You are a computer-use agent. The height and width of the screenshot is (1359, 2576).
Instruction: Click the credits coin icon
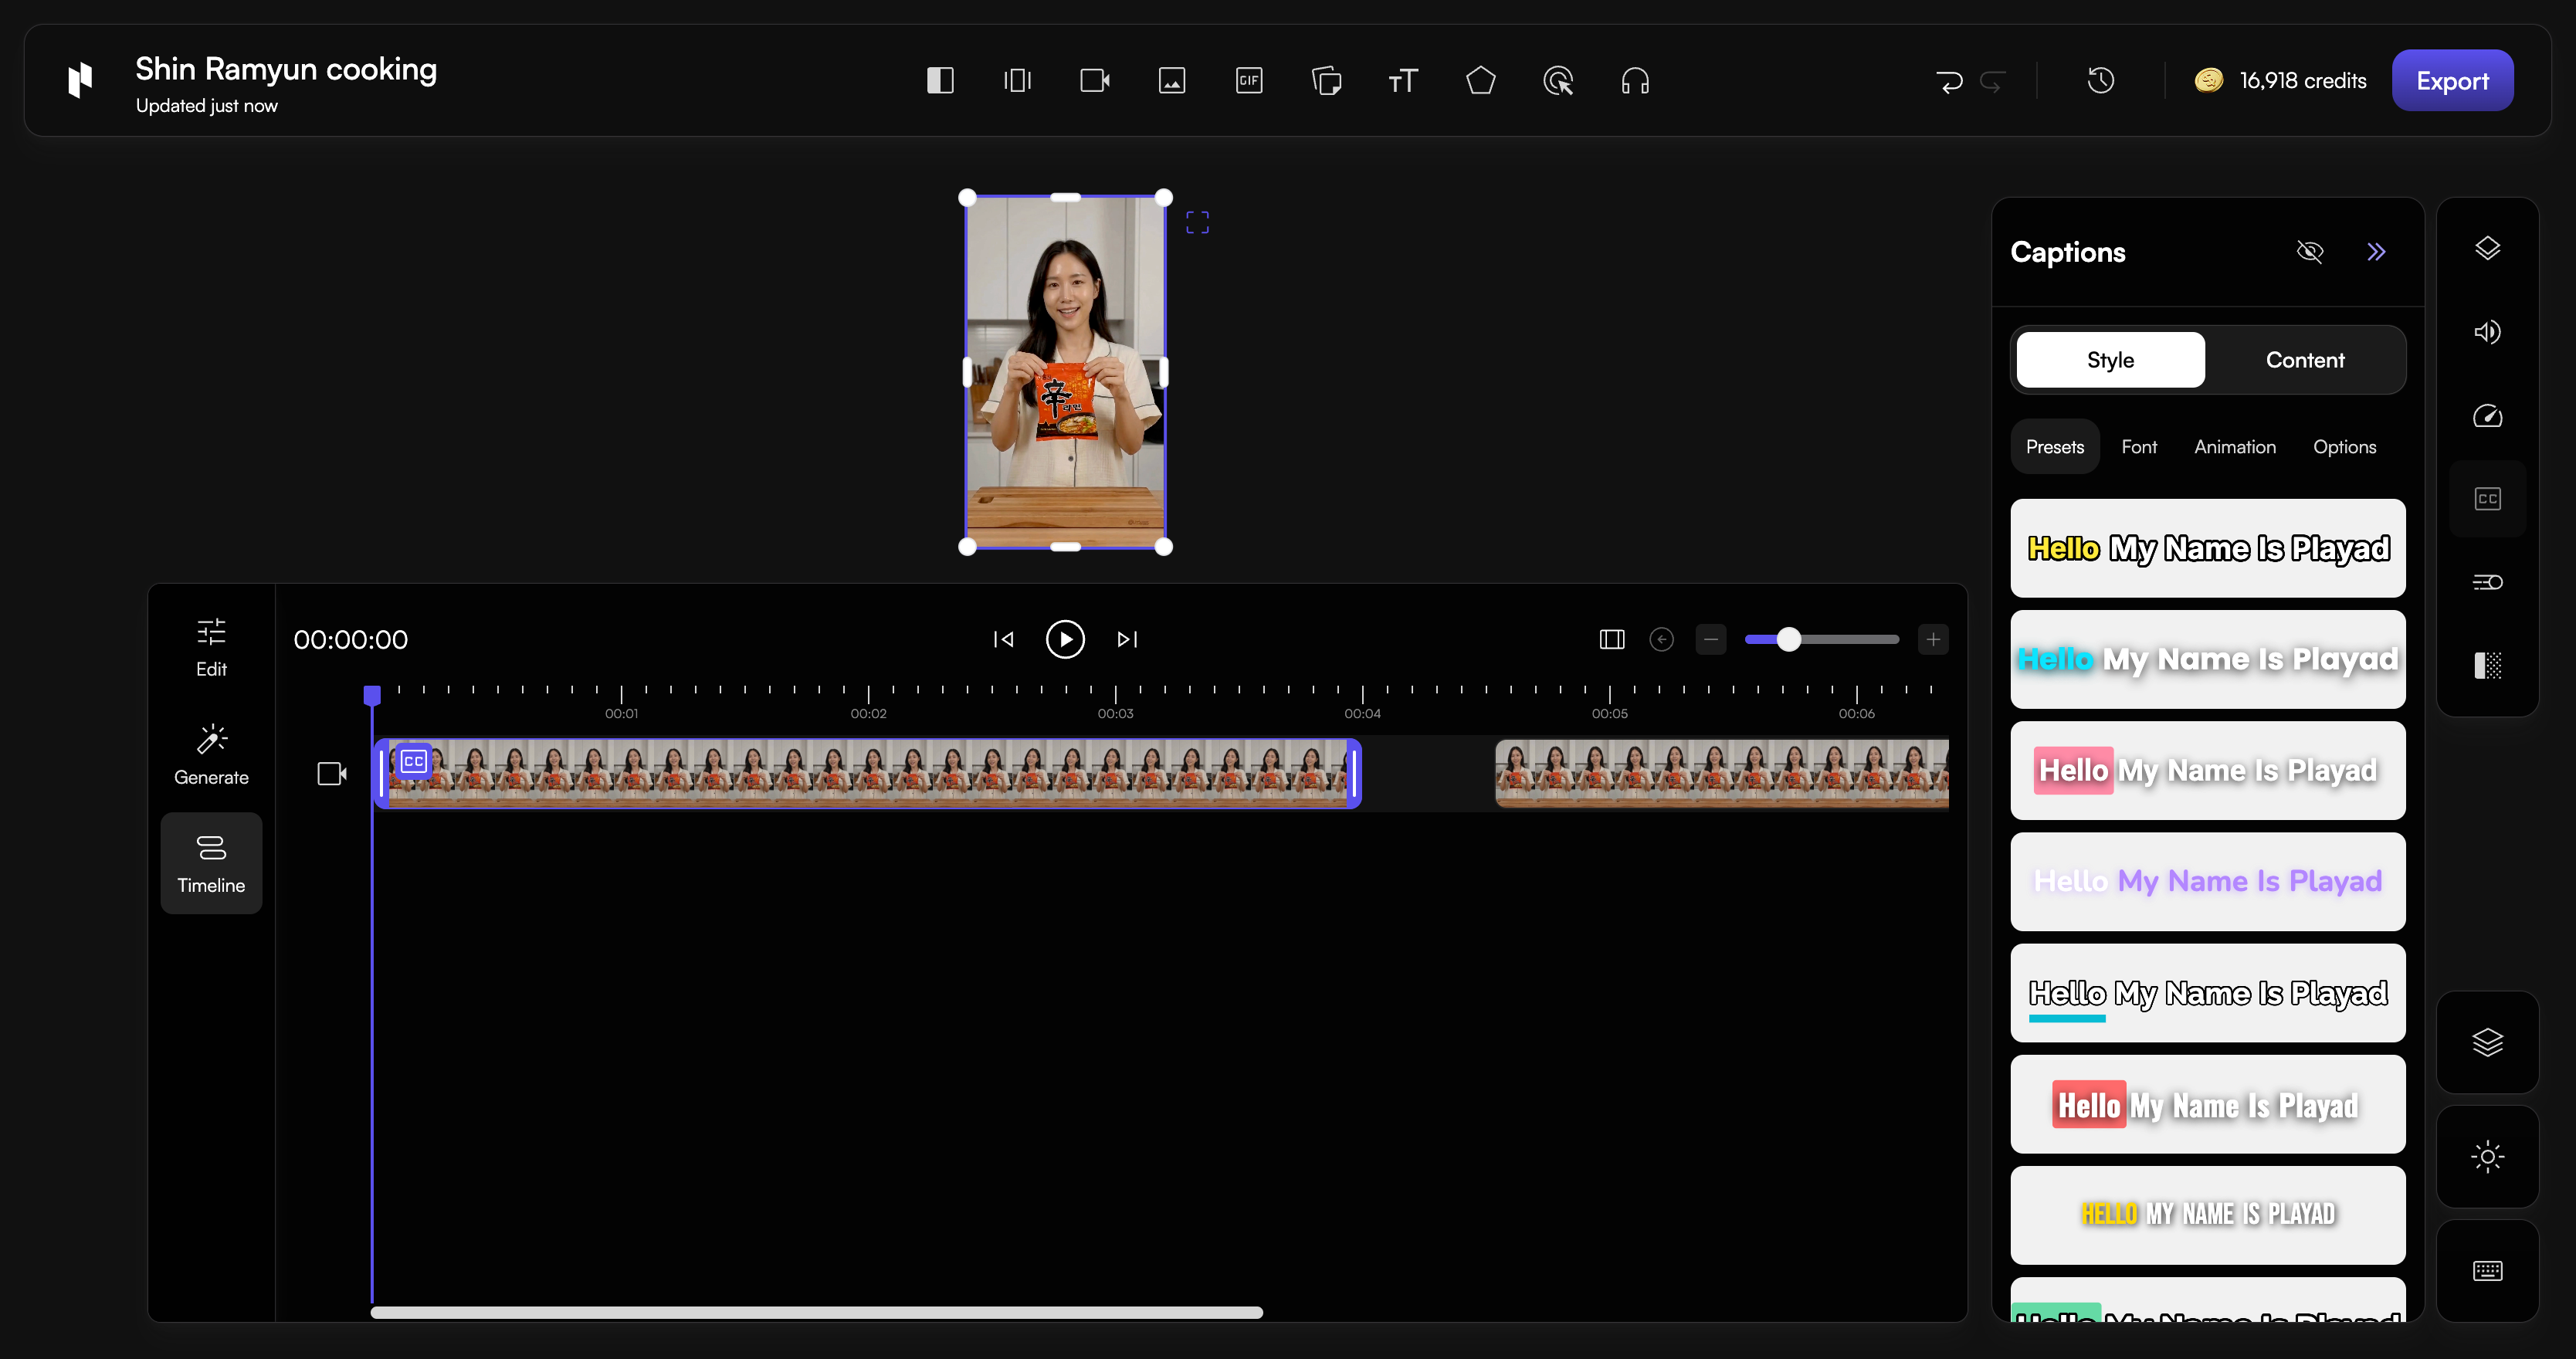2209,80
